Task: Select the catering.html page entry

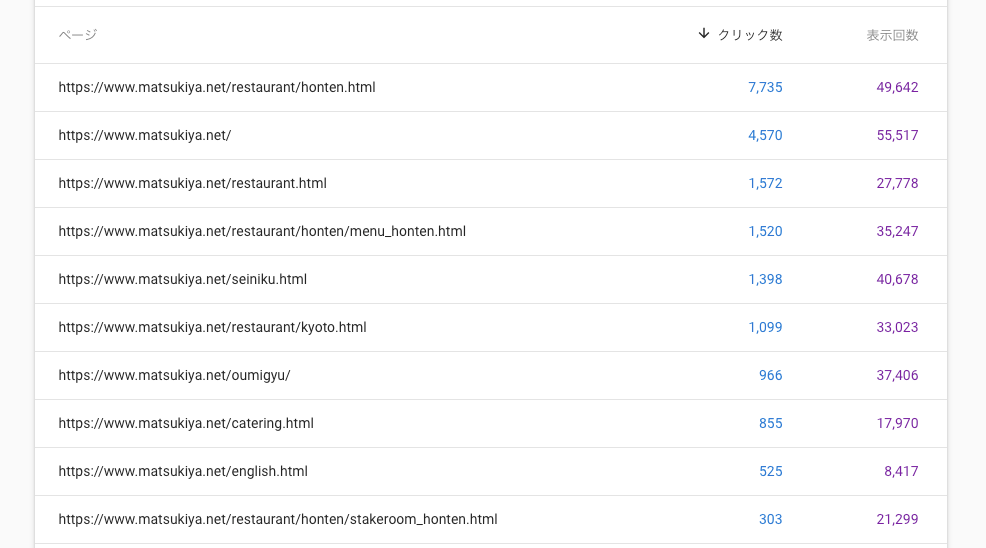Action: (x=186, y=424)
